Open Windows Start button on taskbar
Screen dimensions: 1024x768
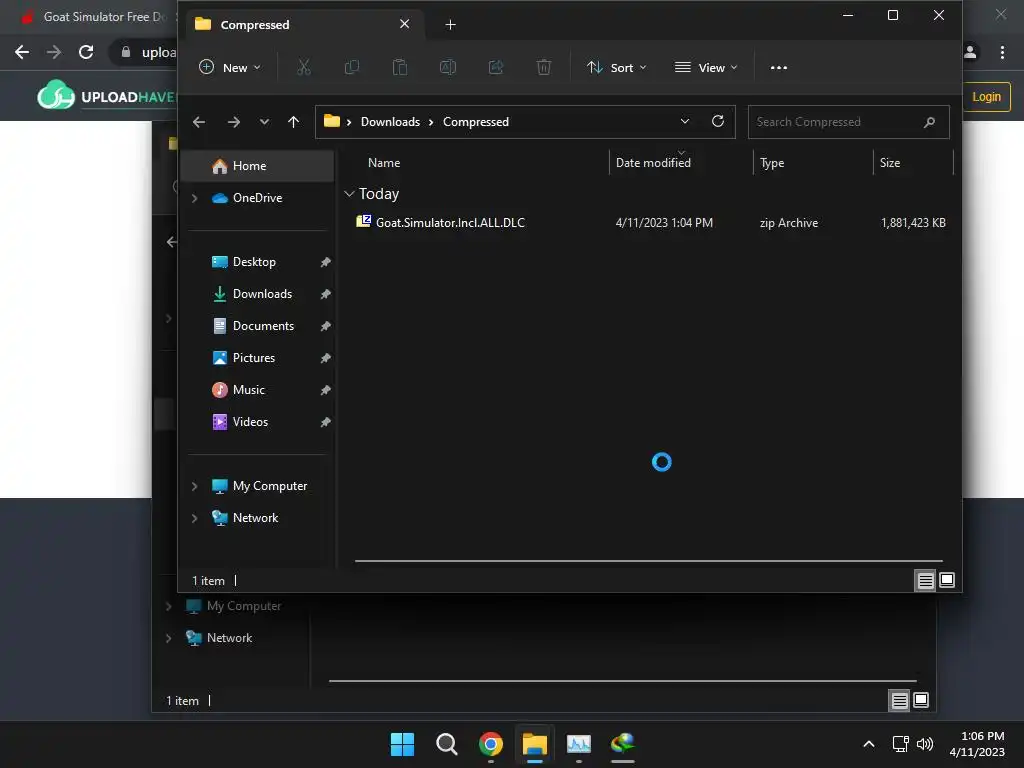click(x=402, y=744)
